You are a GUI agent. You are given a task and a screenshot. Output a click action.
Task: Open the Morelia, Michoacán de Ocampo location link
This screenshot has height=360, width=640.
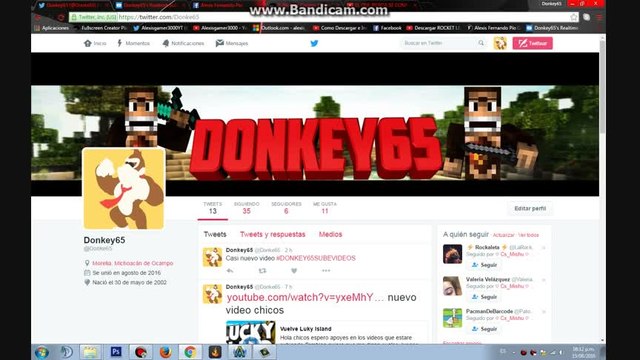133,263
